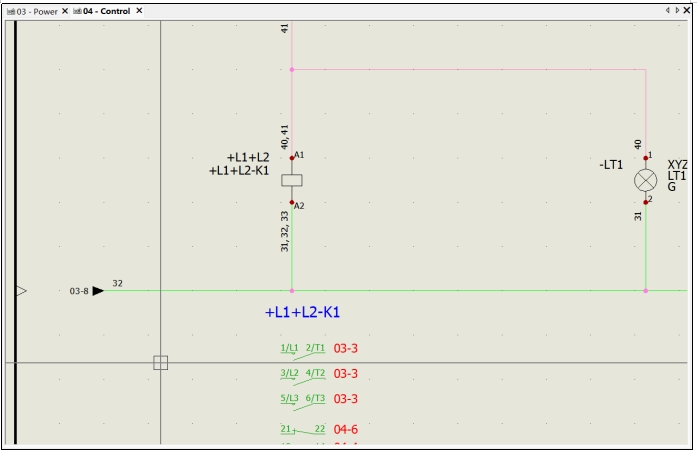Screen dimensions: 697x454
Task: Click the LT1 lamp symbol
Action: pos(646,180)
